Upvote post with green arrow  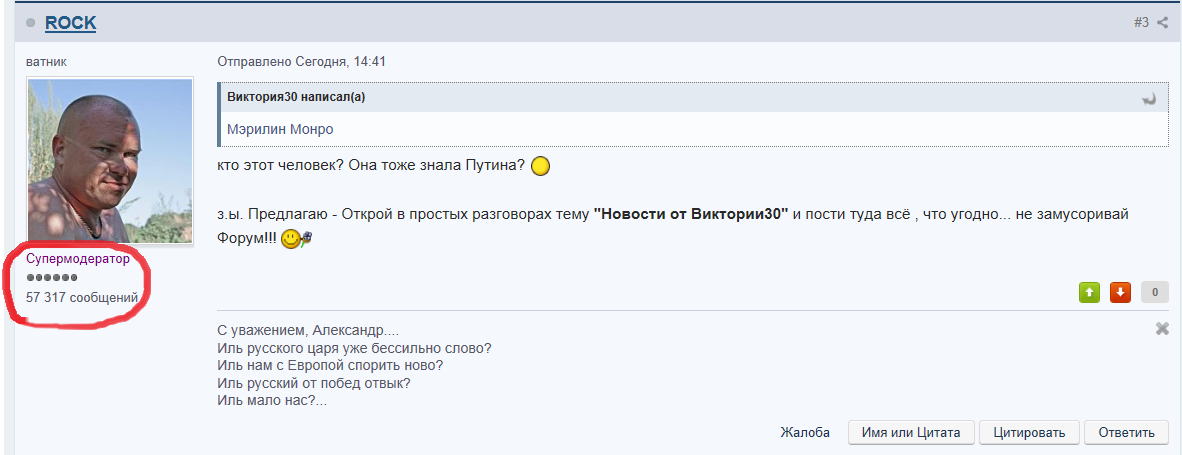coord(1089,292)
